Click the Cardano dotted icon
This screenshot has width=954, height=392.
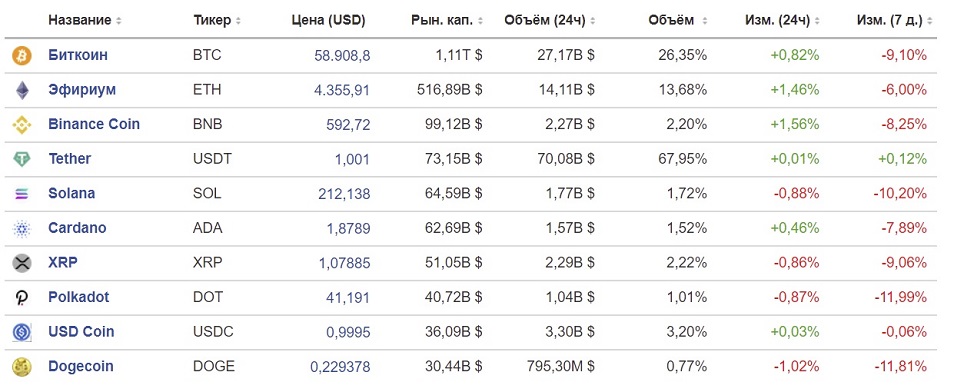coord(22,229)
